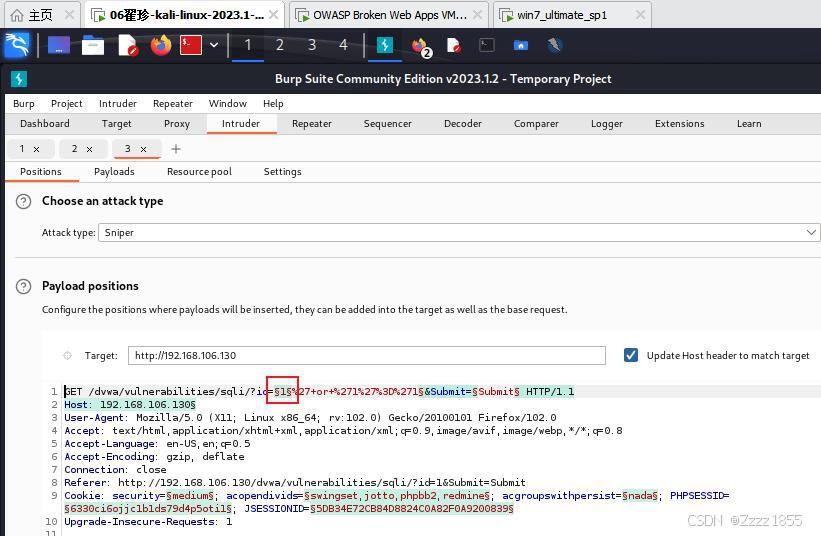Switch to the Extensions tab
Image resolution: width=821 pixels, height=536 pixels.
[679, 124]
